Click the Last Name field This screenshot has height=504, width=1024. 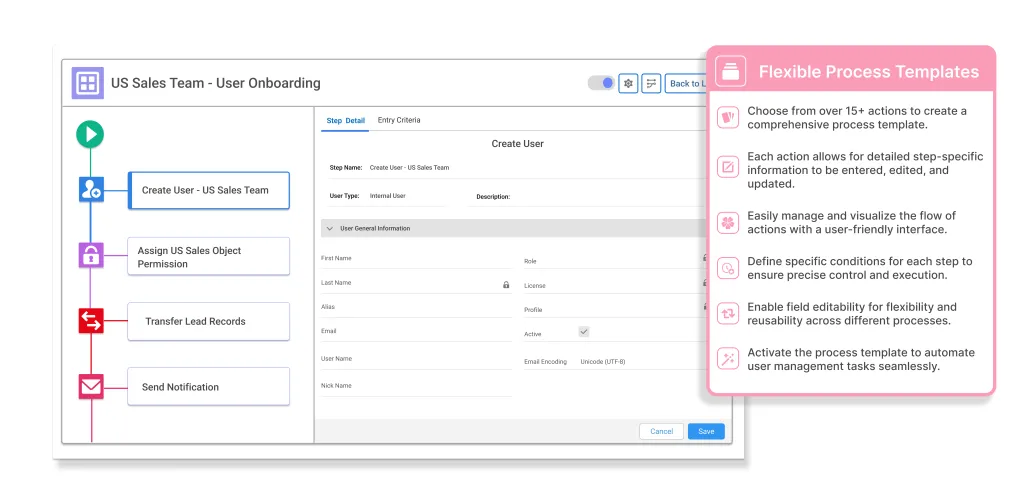pos(416,283)
